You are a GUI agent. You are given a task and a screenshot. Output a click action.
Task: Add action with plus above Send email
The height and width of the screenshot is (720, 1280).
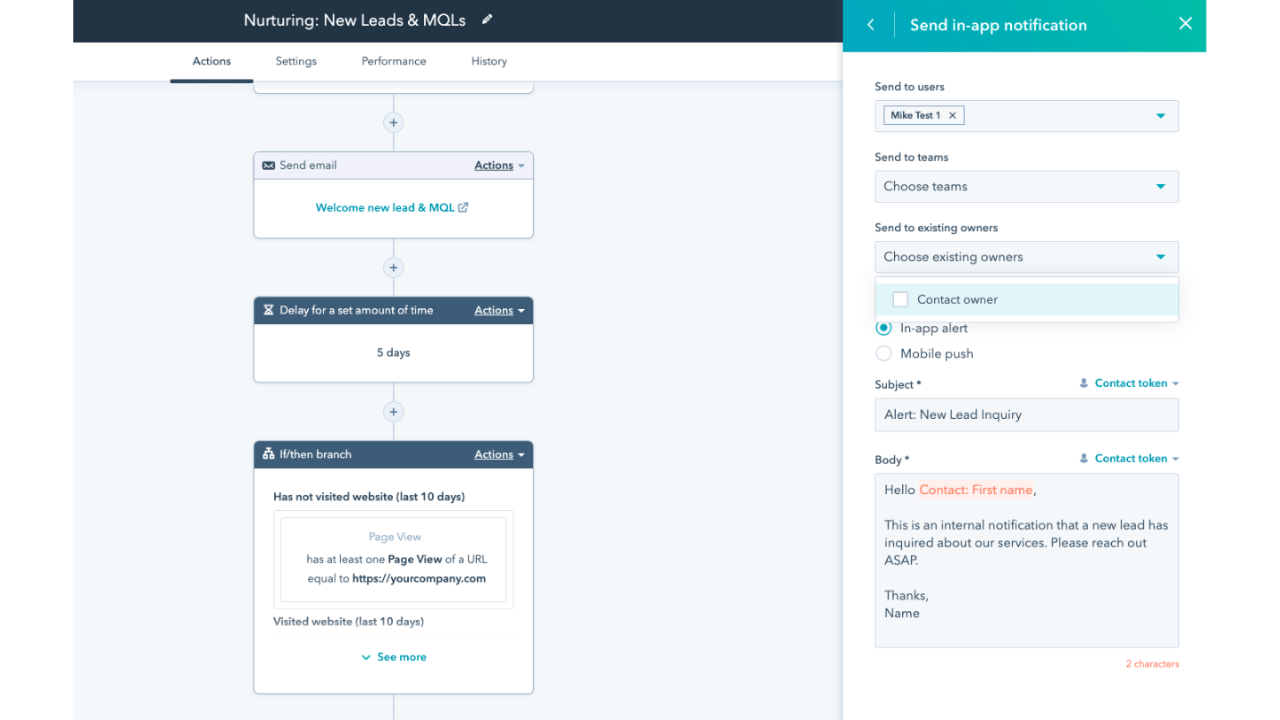393,123
